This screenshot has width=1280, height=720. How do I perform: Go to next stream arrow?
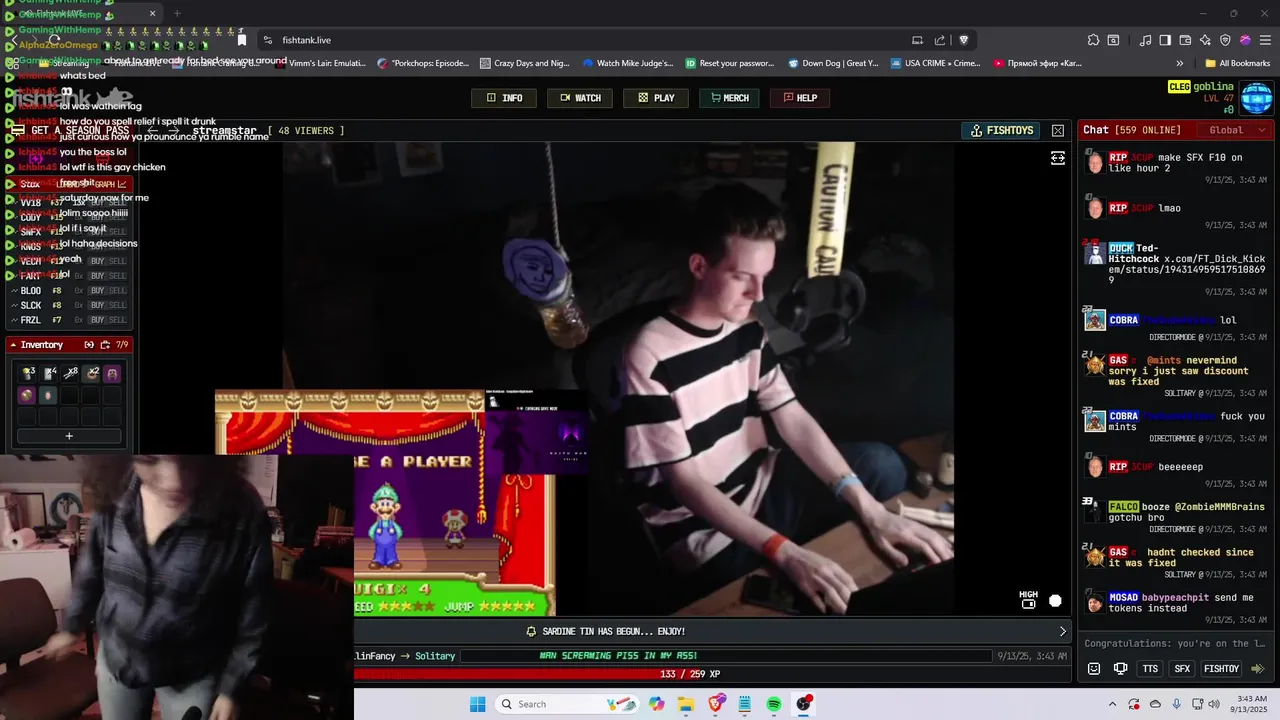(174, 130)
